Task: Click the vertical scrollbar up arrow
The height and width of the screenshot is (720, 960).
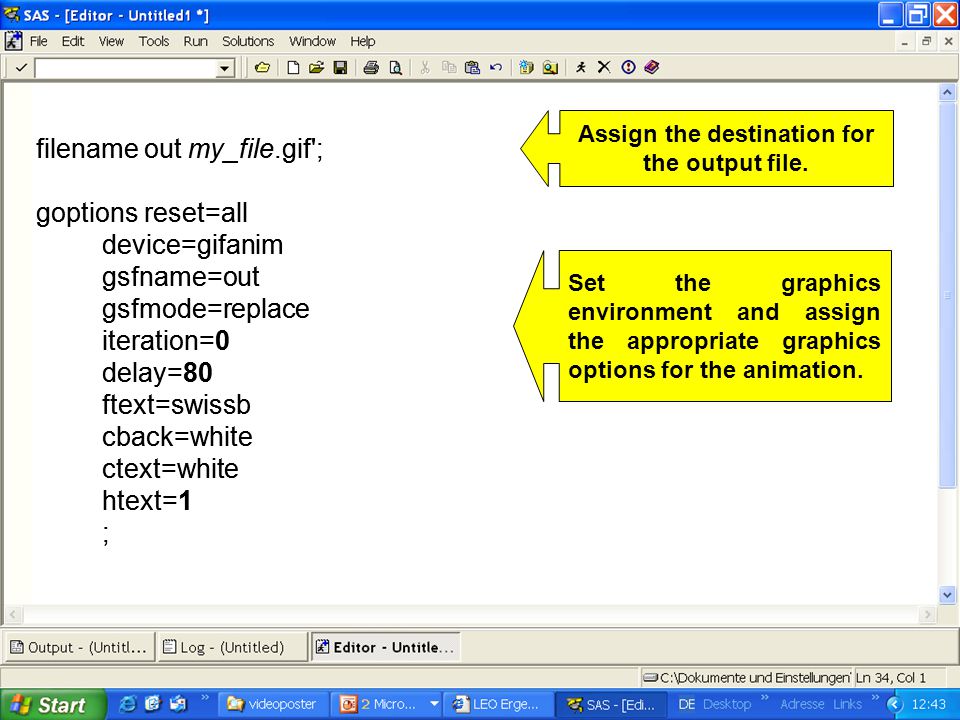Action: pos(947,92)
